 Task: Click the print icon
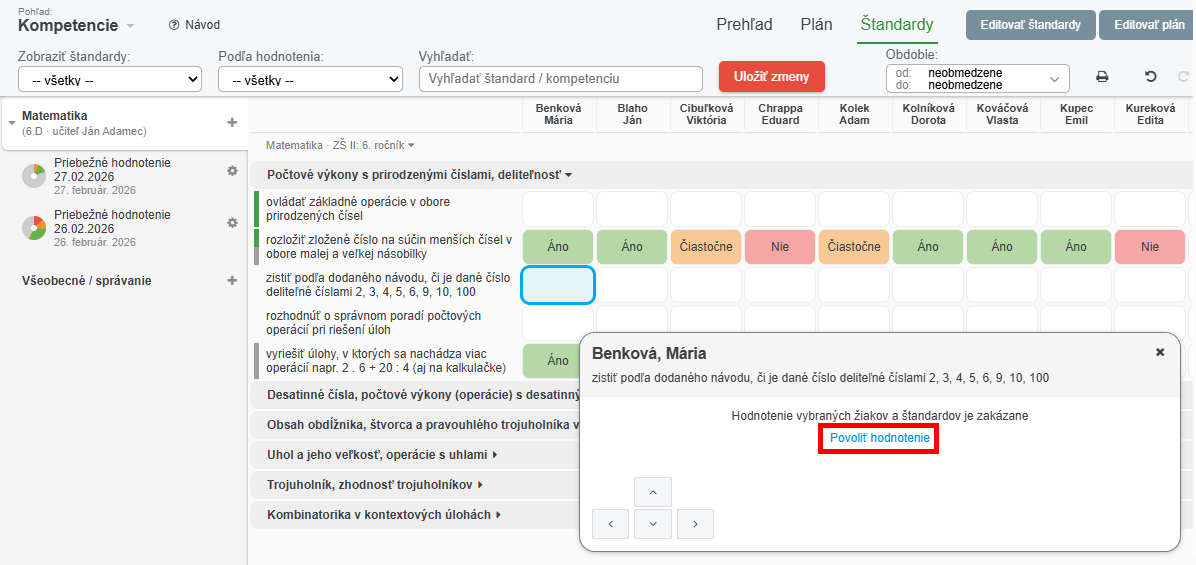tap(1101, 77)
